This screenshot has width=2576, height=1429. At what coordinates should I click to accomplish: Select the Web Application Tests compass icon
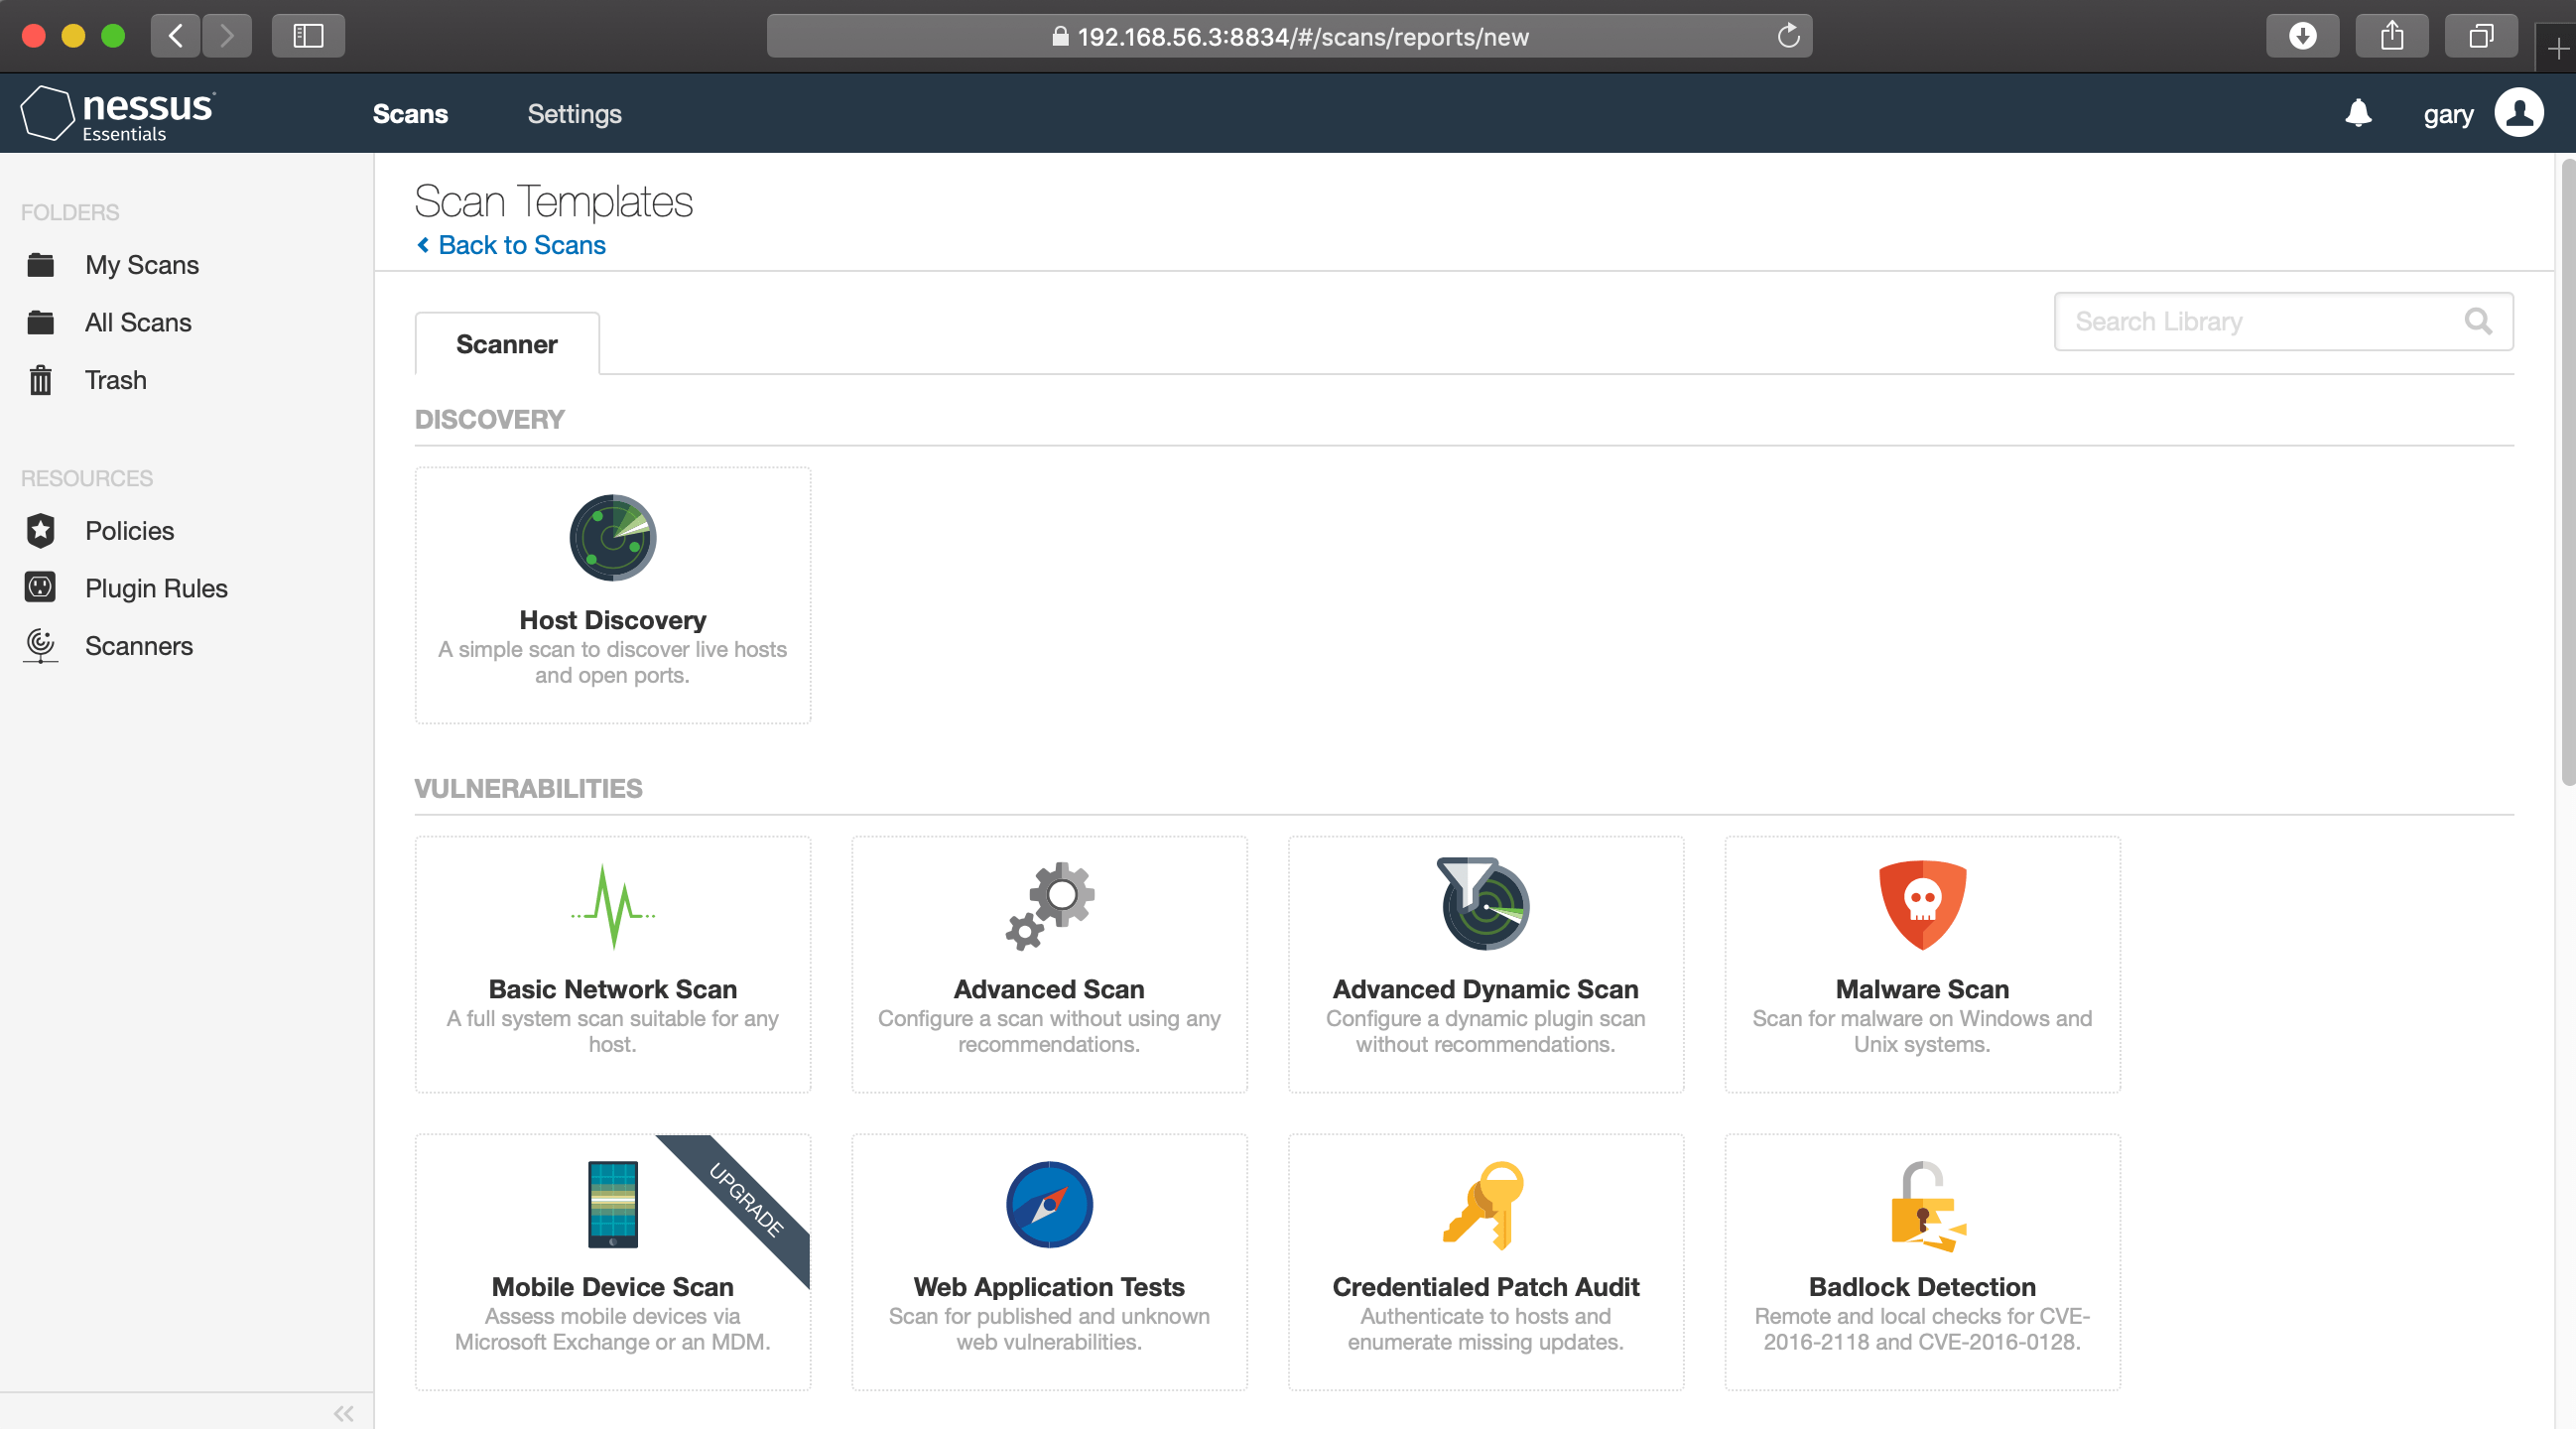coord(1049,1204)
